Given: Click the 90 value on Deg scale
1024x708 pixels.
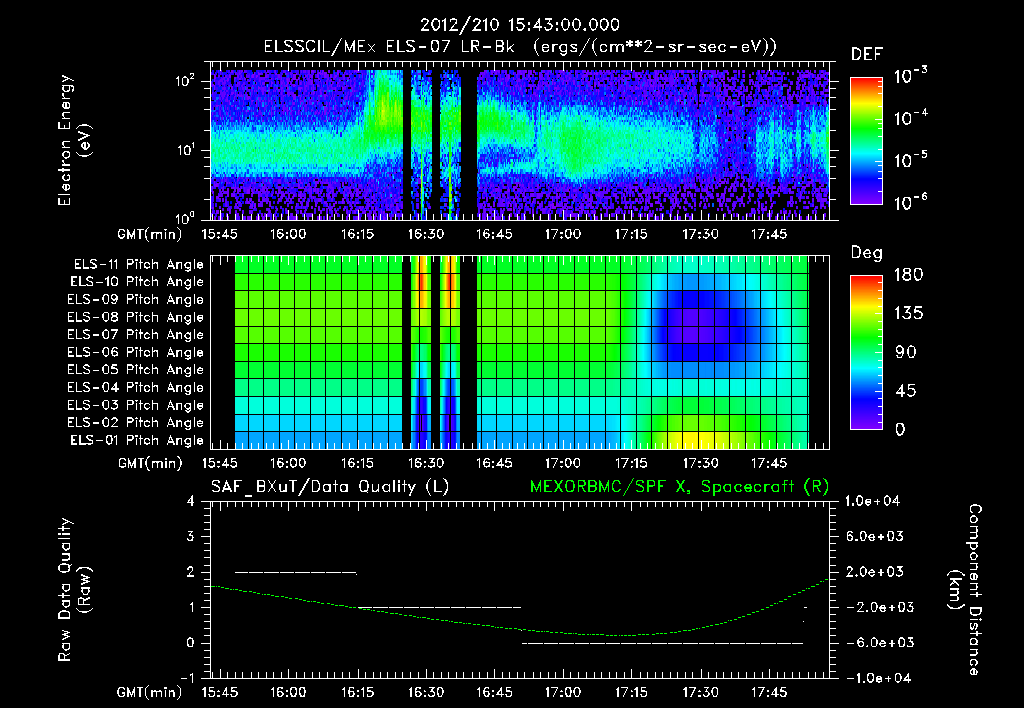Looking at the screenshot, I should pyautogui.click(x=908, y=352).
